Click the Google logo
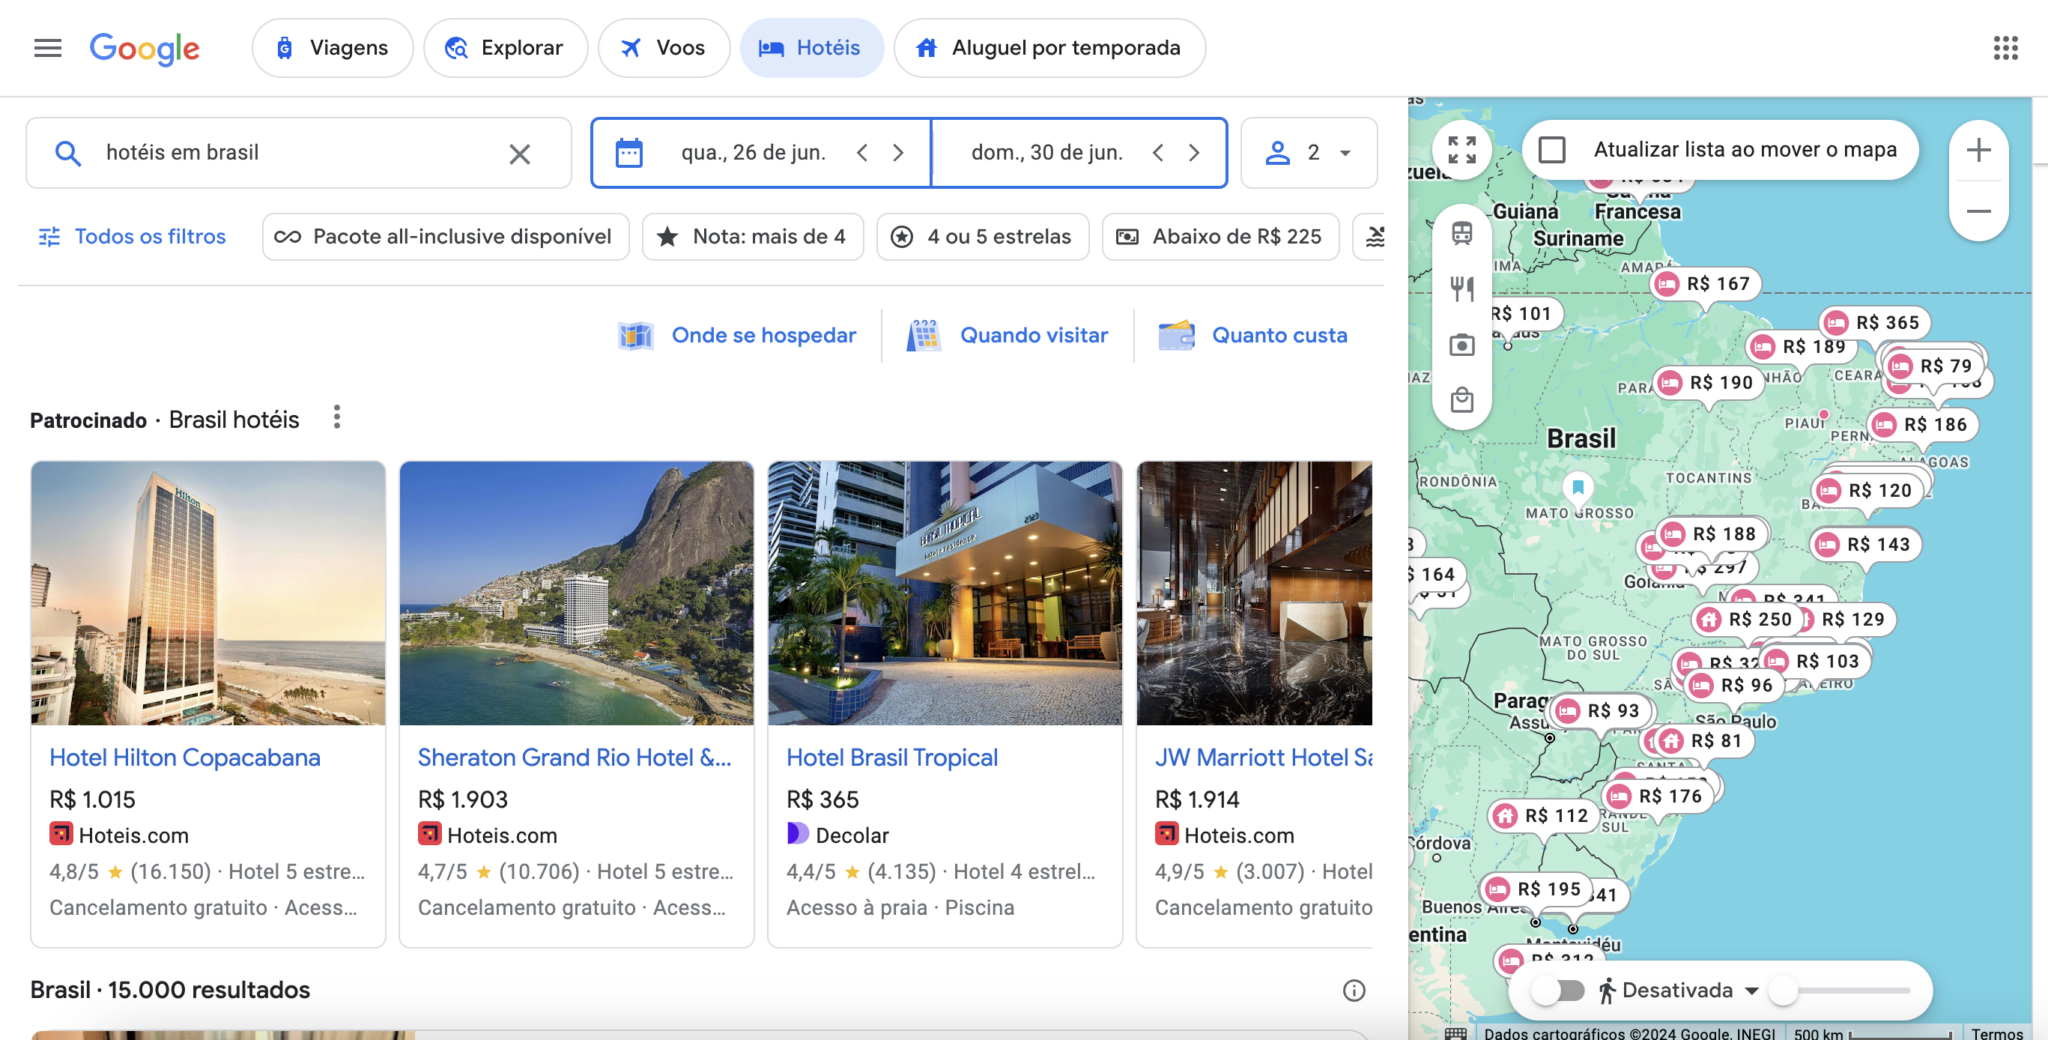Image resolution: width=2048 pixels, height=1040 pixels. [x=145, y=48]
